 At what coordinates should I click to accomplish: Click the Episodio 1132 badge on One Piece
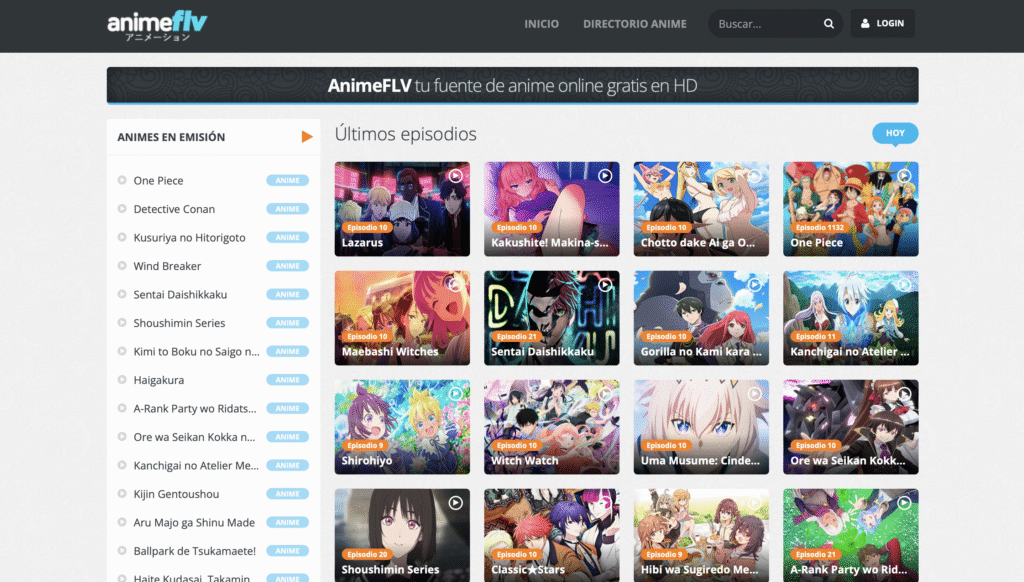(820, 227)
